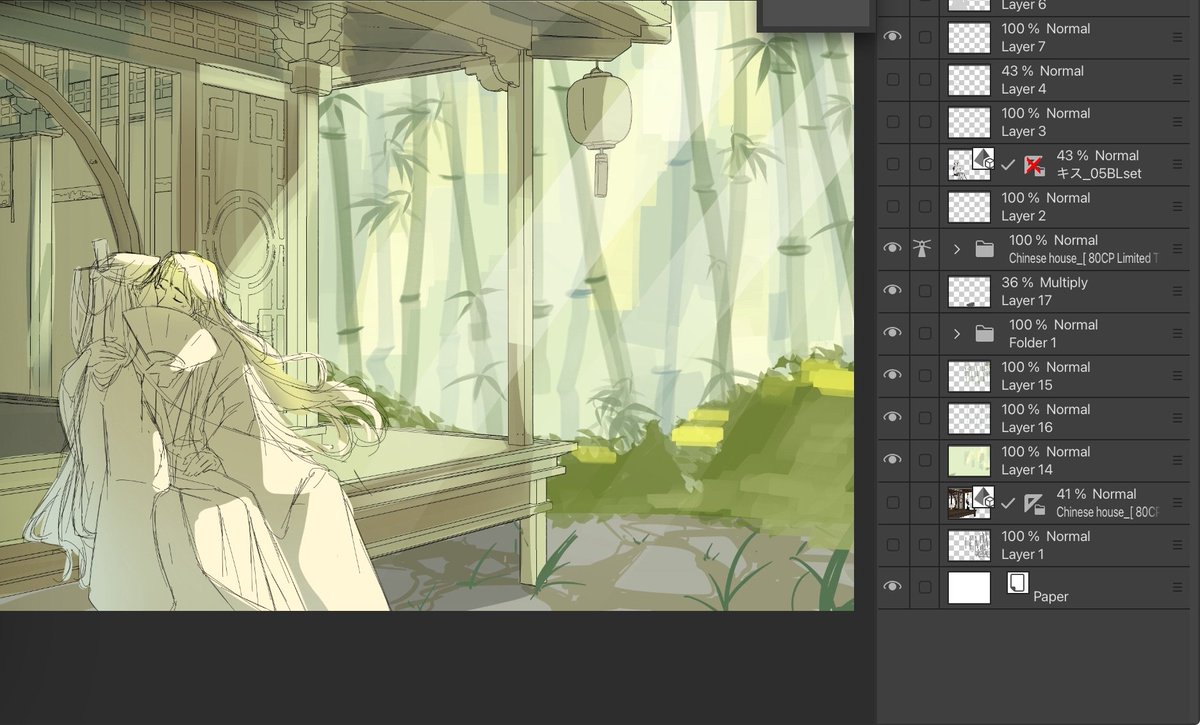Image resolution: width=1200 pixels, height=725 pixels.
Task: Expand the Chinese house folder chevron
Action: point(957,249)
